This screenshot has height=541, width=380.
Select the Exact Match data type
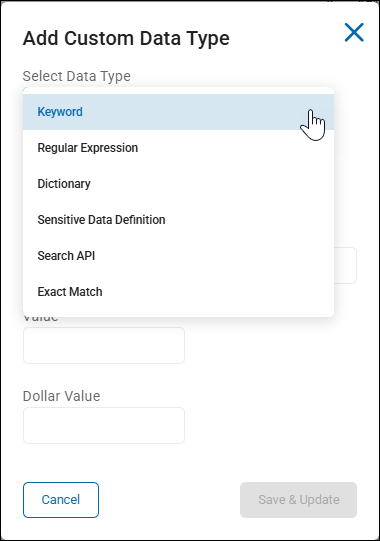178,292
